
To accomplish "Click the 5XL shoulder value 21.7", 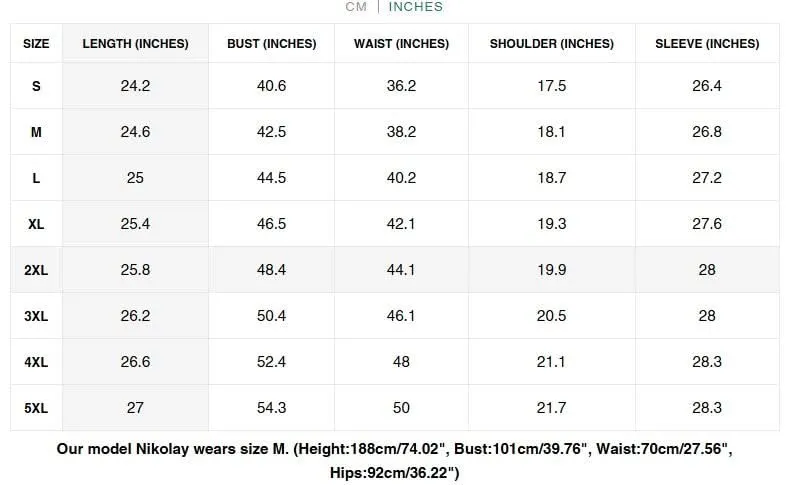I will click(552, 408).
